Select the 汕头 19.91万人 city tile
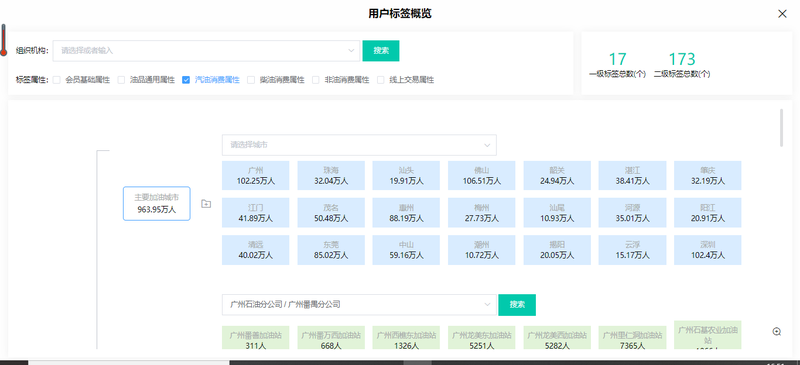This screenshot has height=365, width=800. coord(406,176)
